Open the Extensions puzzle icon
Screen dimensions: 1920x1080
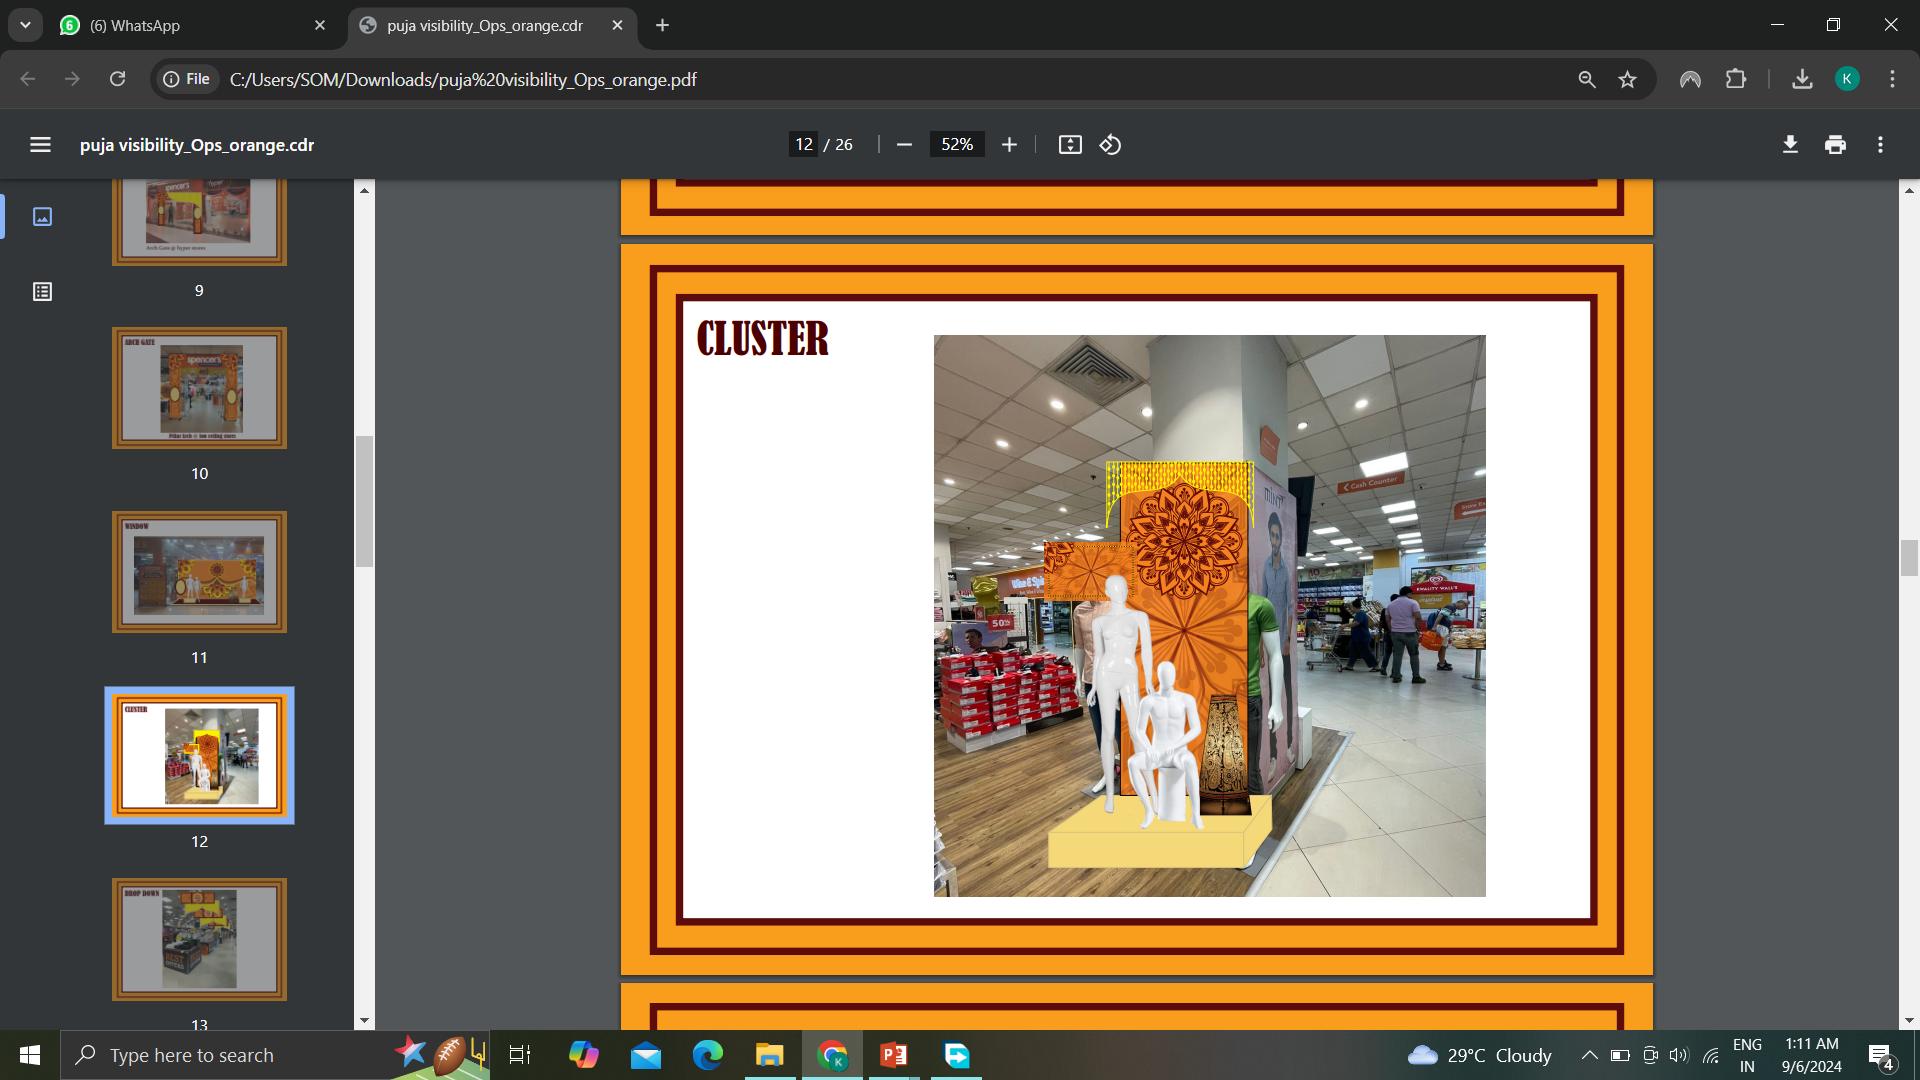coord(1736,80)
